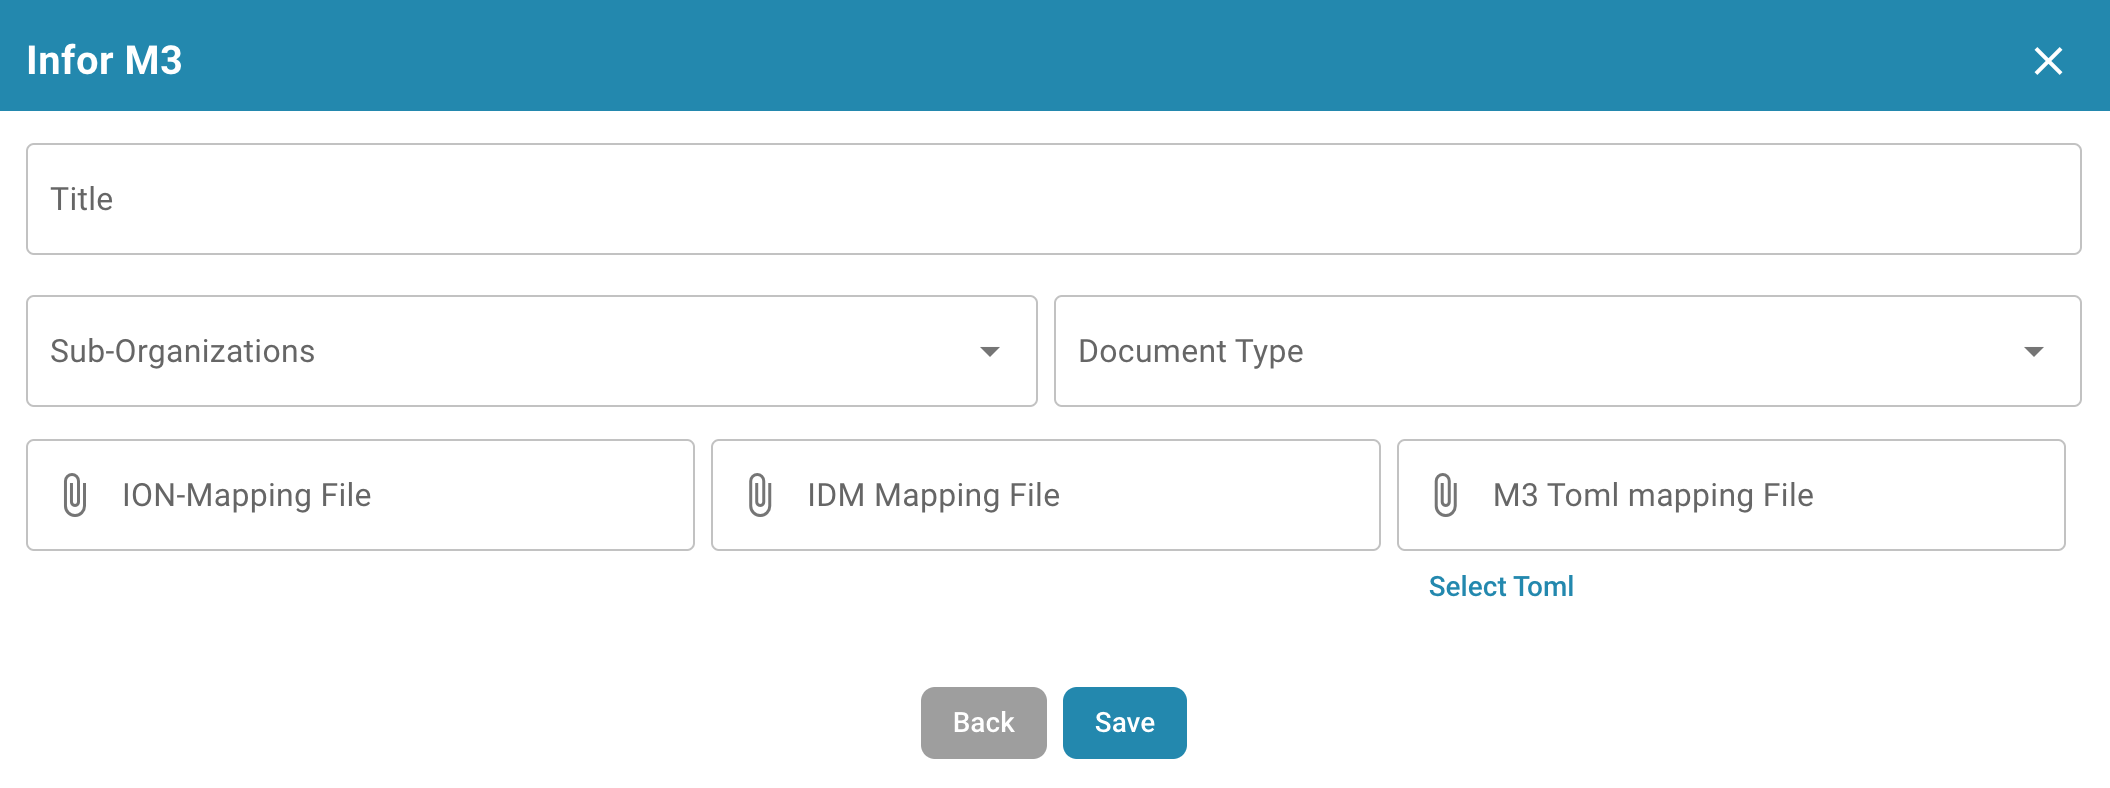Expand the Document Type dropdown arrow
Image resolution: width=2110 pixels, height=788 pixels.
point(2032,352)
